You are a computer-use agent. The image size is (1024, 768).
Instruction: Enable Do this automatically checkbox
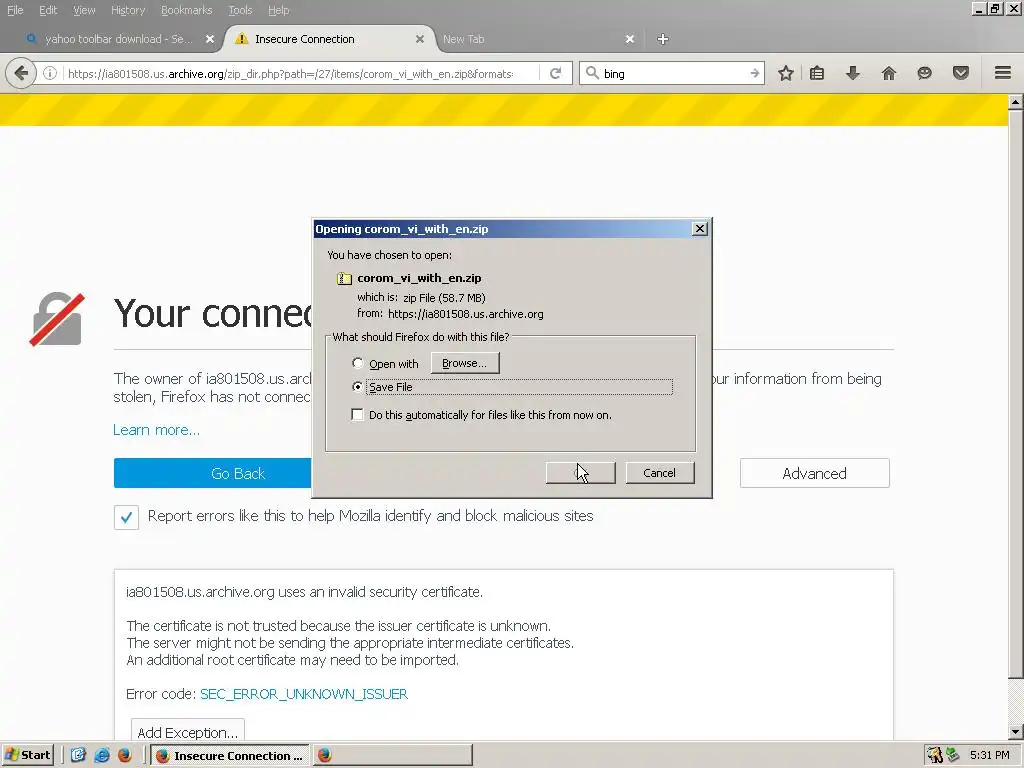pyautogui.click(x=357, y=415)
